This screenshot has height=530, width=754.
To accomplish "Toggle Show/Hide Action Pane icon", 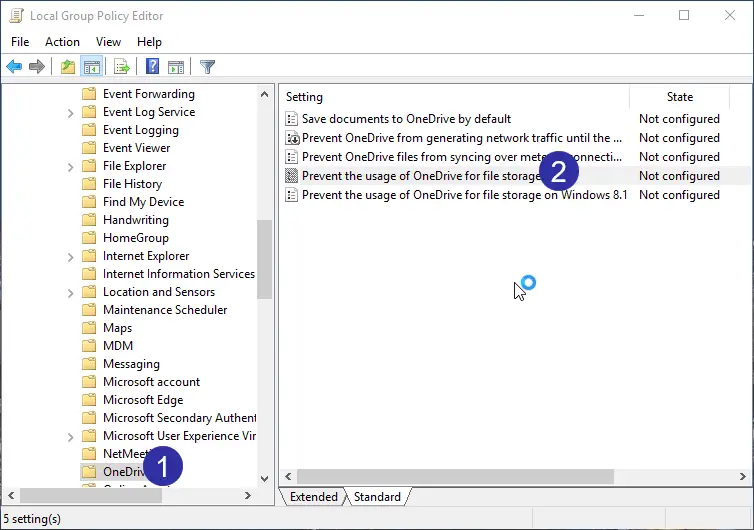I will click(176, 66).
